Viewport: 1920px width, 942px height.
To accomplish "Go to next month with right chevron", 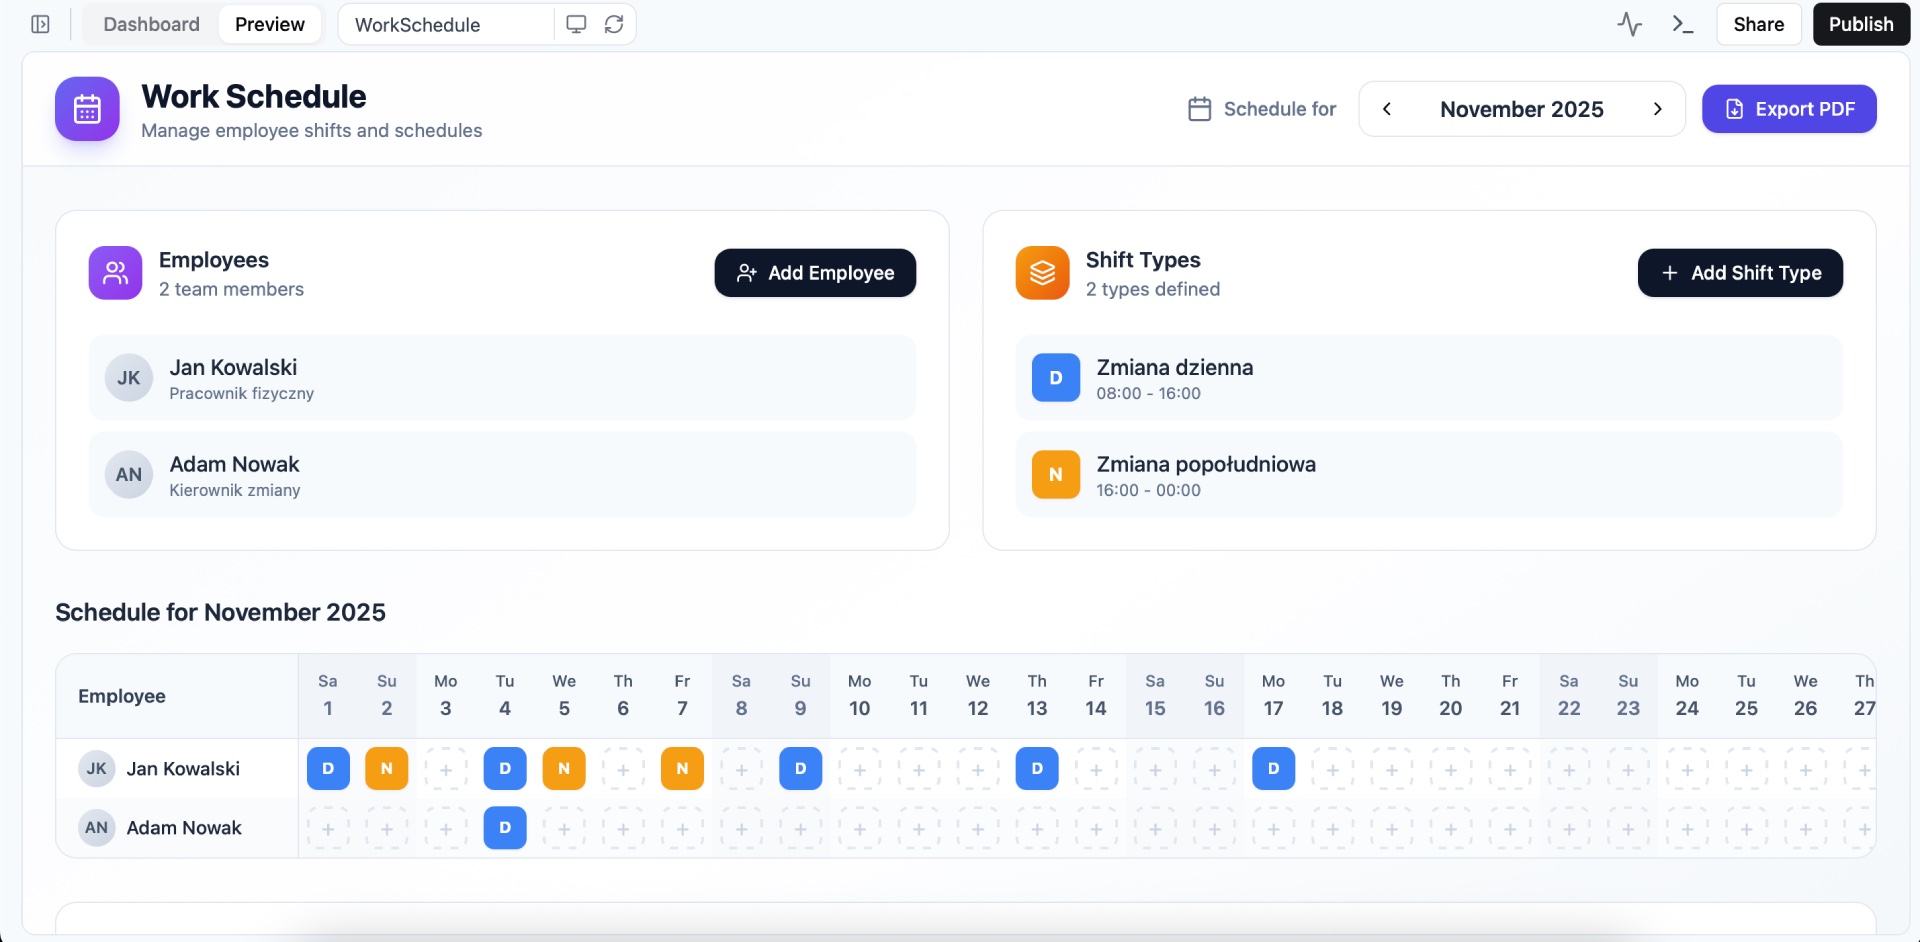I will click(x=1657, y=109).
